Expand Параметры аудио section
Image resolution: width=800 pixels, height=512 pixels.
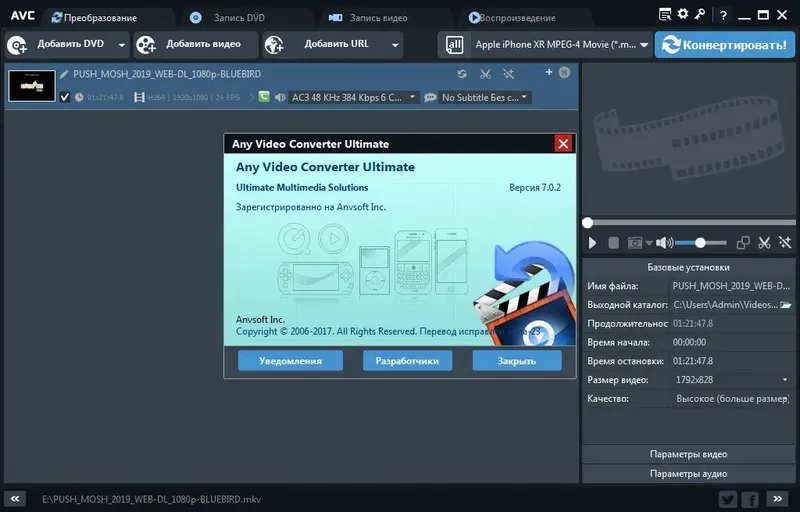[688, 474]
